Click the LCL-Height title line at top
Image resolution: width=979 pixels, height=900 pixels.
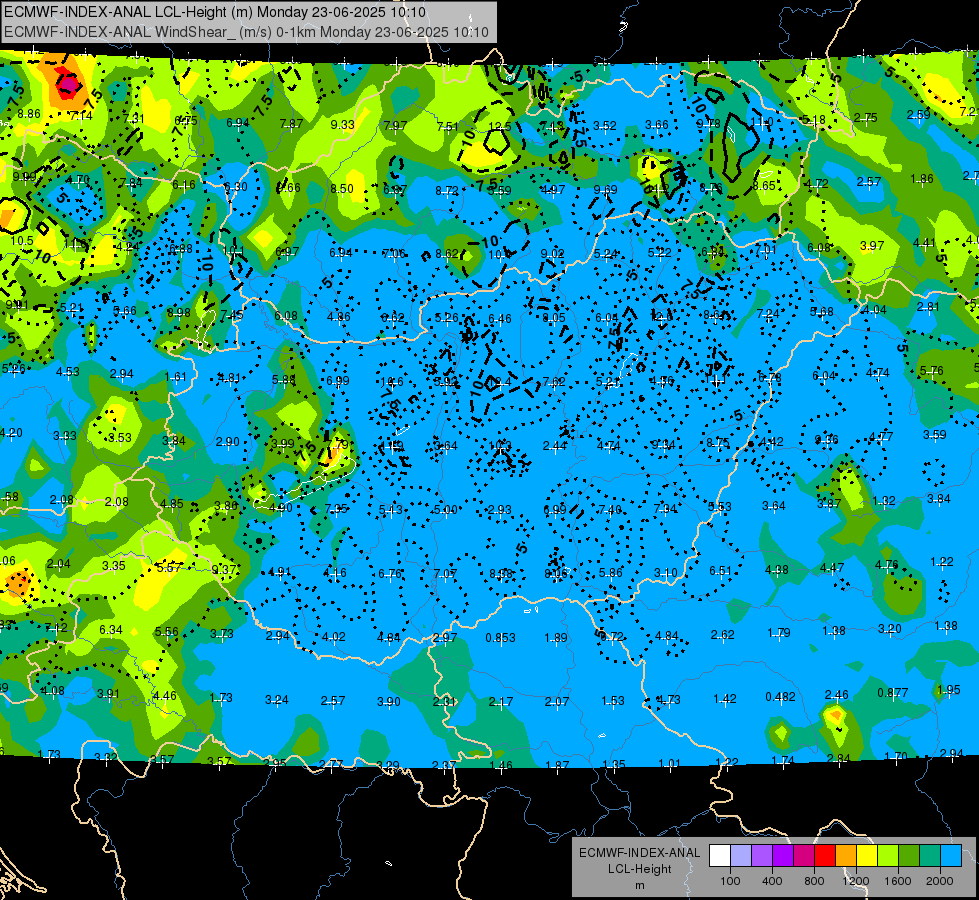[215, 12]
